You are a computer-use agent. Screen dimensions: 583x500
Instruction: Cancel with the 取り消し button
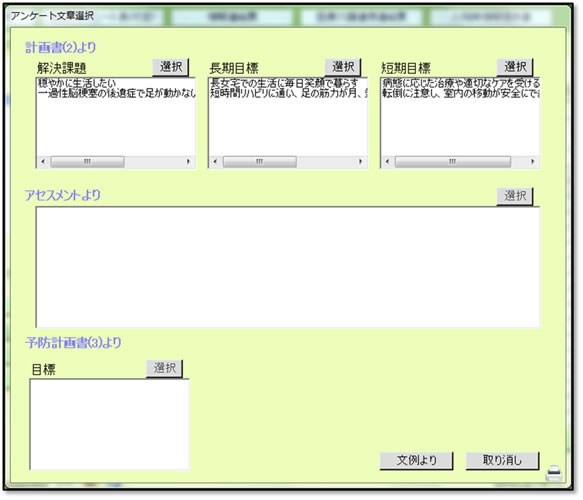[502, 461]
